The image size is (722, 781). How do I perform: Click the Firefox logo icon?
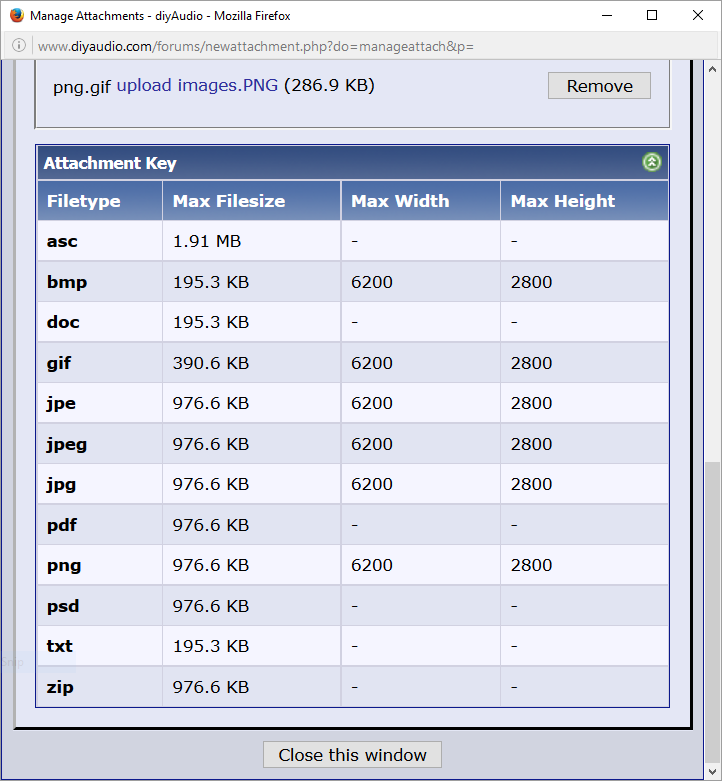[x=16, y=15]
